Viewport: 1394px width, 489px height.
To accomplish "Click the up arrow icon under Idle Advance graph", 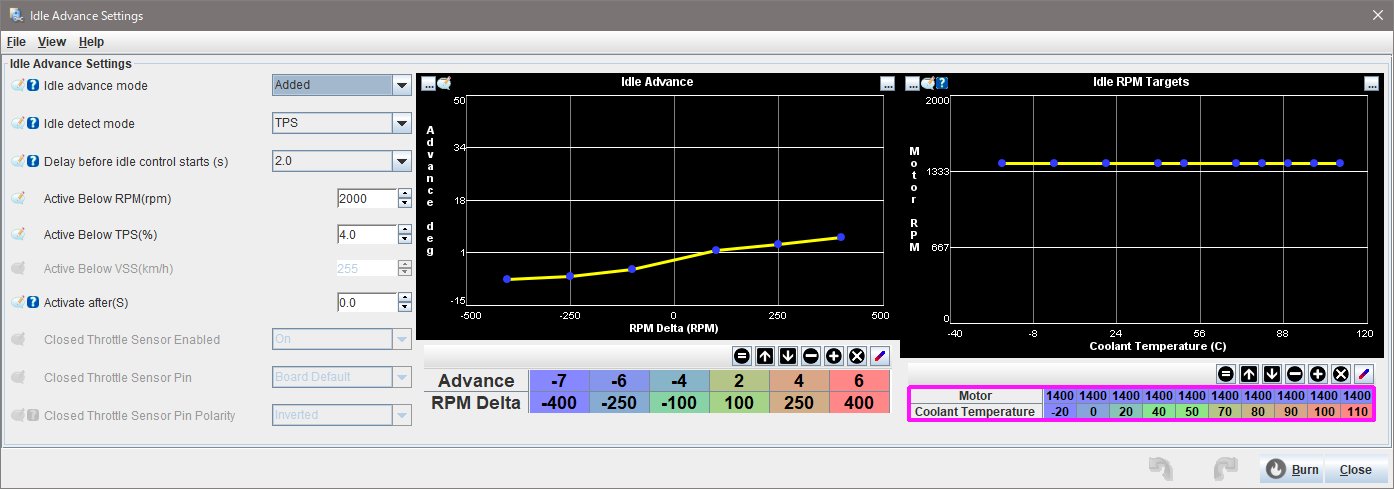I will click(764, 355).
